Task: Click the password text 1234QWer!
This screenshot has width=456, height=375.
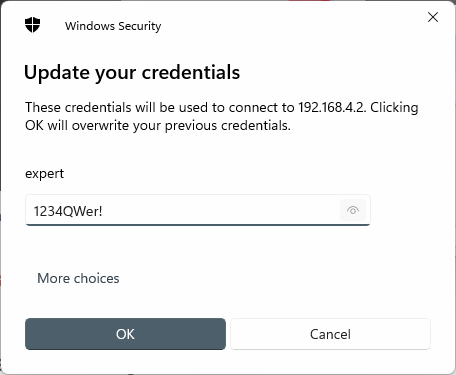Action: coord(68,211)
